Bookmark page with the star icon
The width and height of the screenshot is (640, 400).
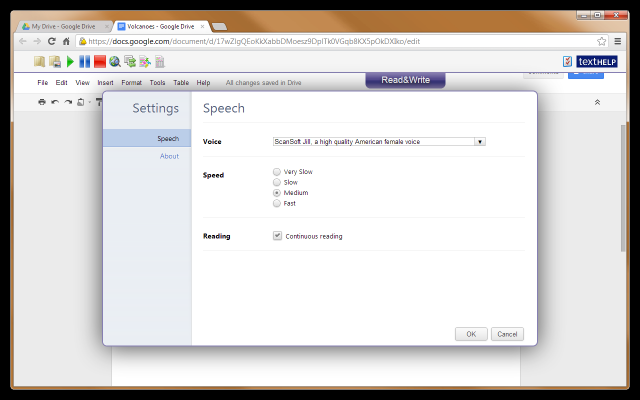click(602, 41)
